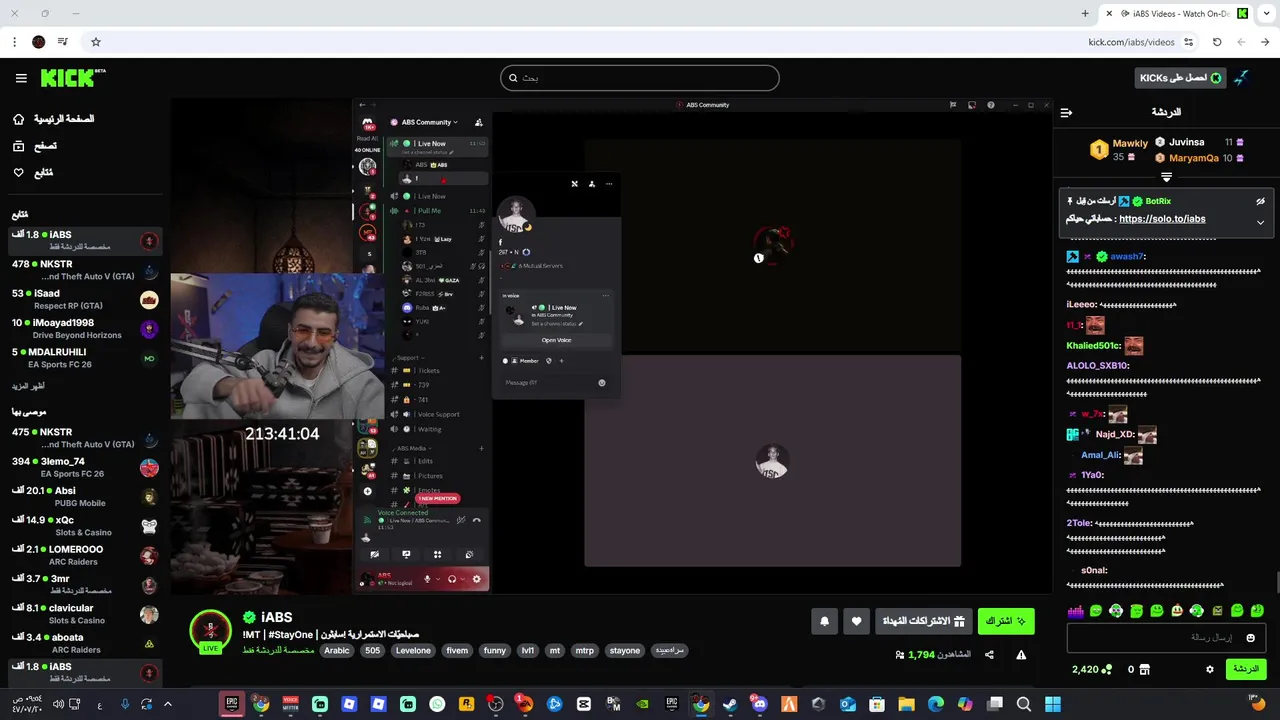The image size is (1280, 720).
Task: Expand the pinned message chevron
Action: click(x=1260, y=222)
